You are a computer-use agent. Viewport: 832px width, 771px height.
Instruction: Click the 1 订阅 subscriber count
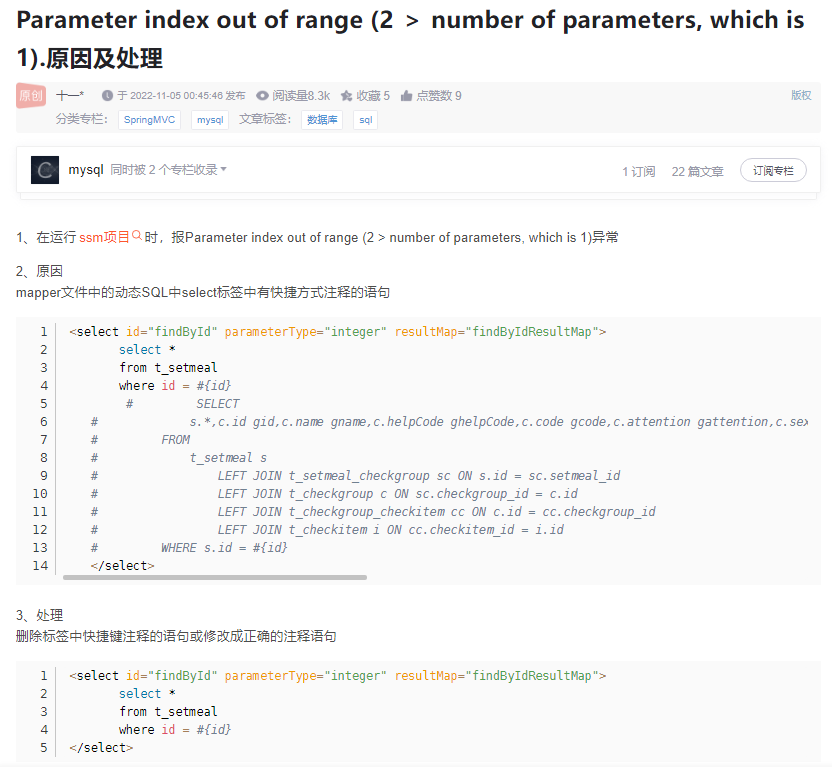click(638, 171)
